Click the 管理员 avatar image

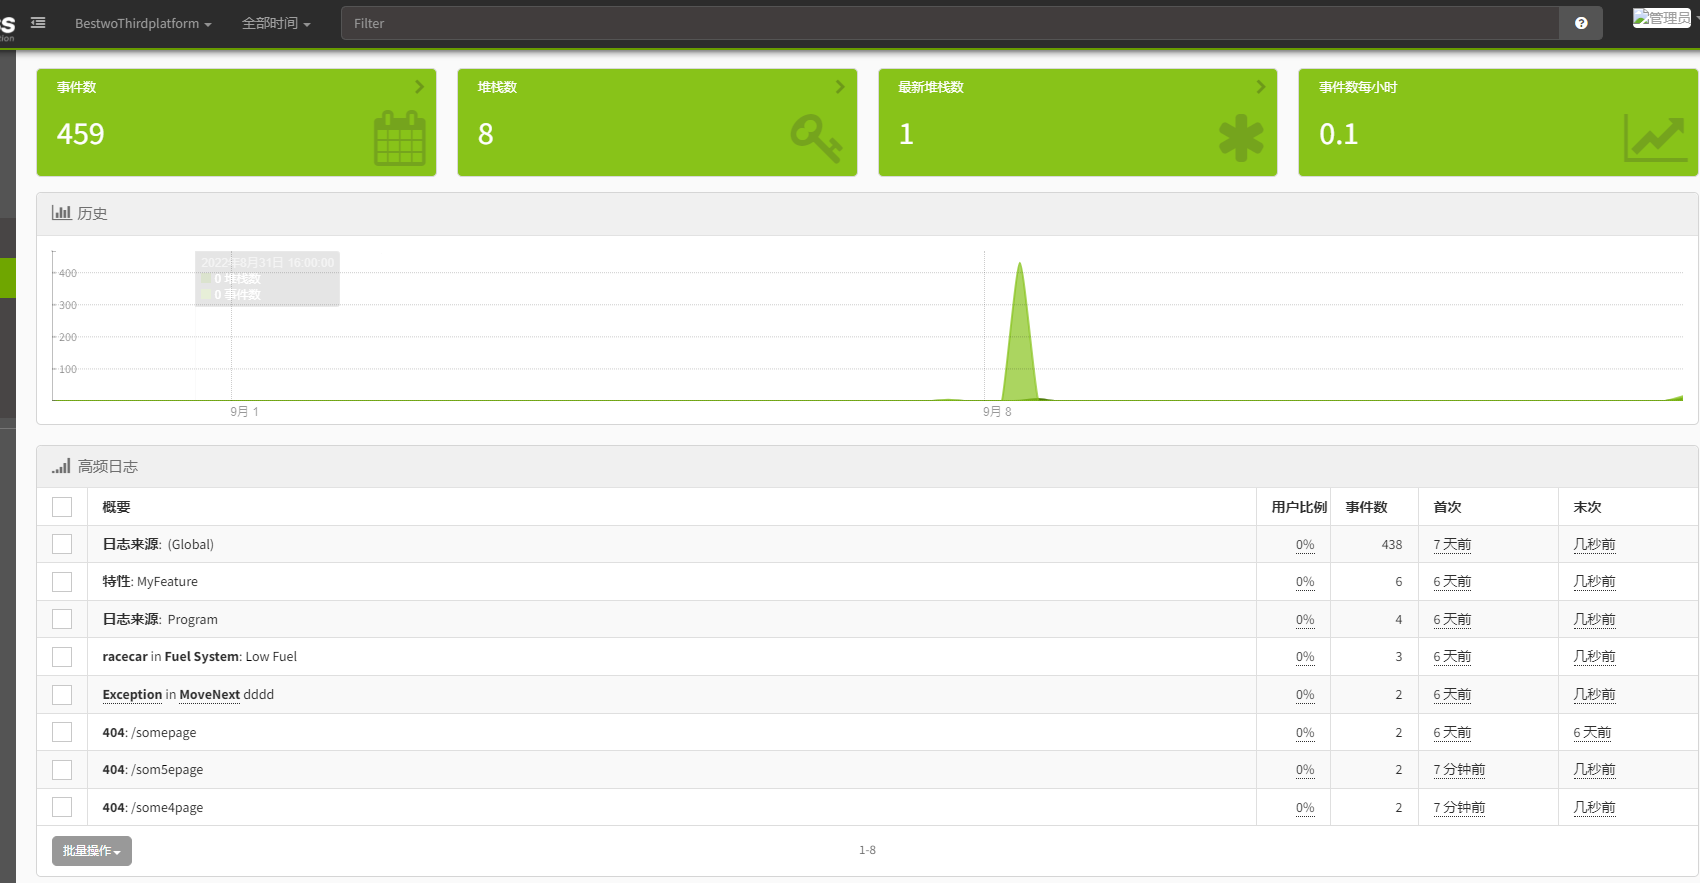tap(1662, 18)
